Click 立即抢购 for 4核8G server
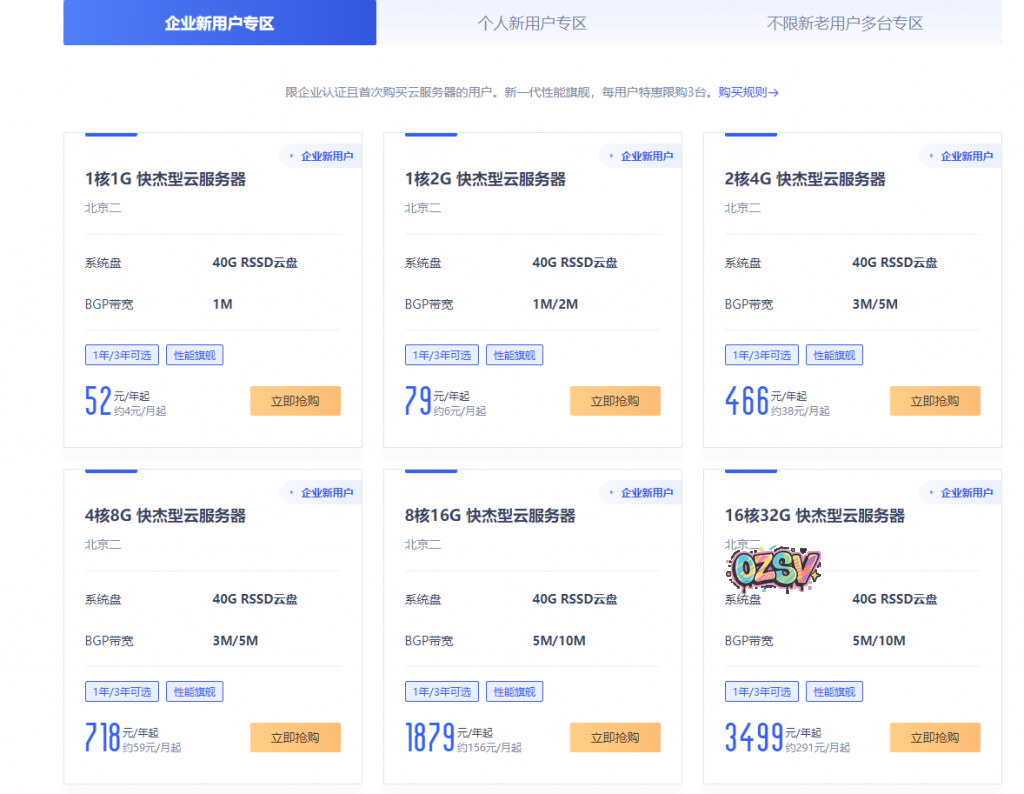Image resolution: width=1024 pixels, height=794 pixels. [295, 738]
